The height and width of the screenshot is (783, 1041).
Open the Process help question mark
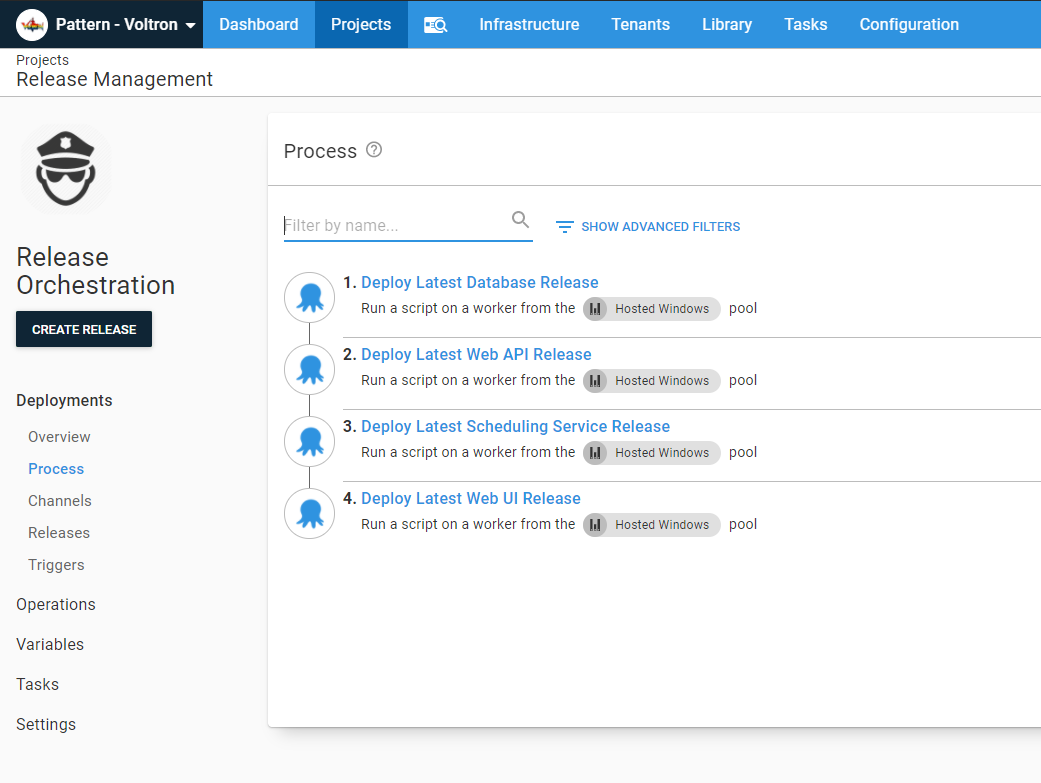(x=373, y=148)
